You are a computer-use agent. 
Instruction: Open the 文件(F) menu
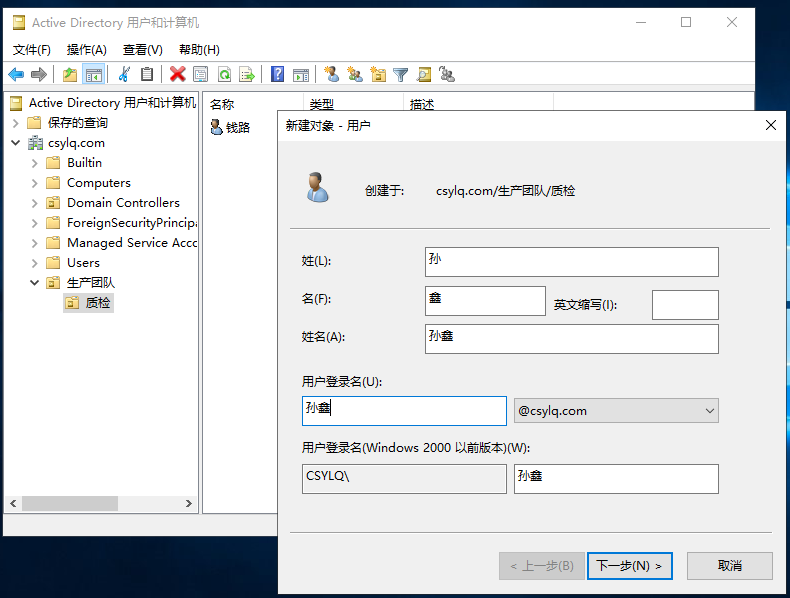32,50
